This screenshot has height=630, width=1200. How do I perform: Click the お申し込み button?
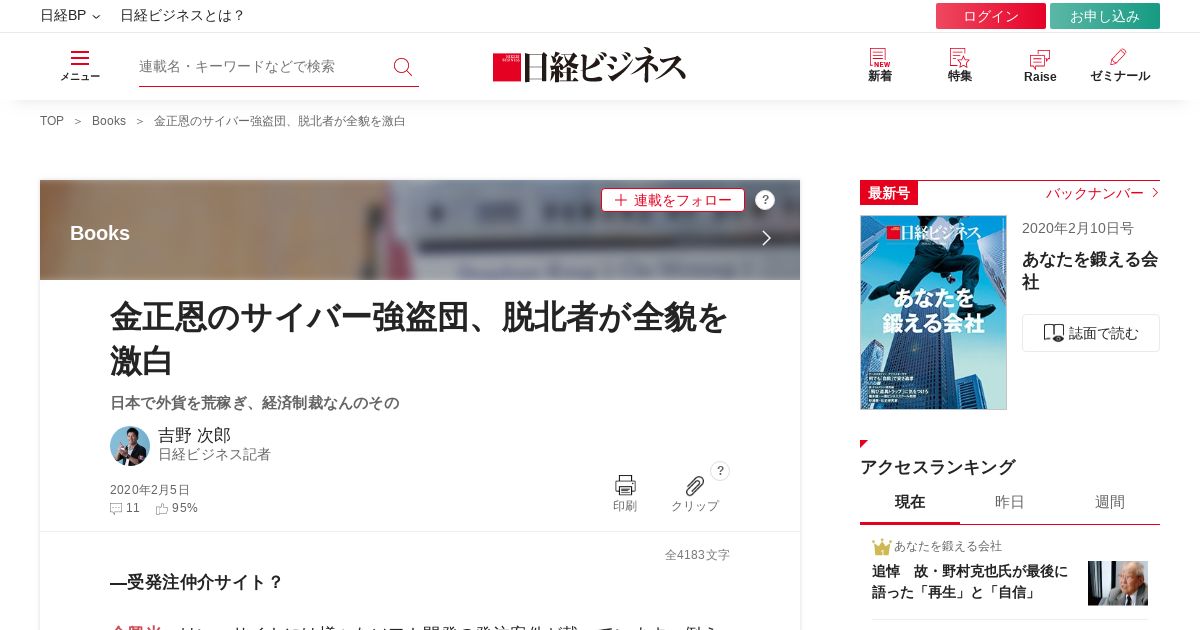[1105, 16]
